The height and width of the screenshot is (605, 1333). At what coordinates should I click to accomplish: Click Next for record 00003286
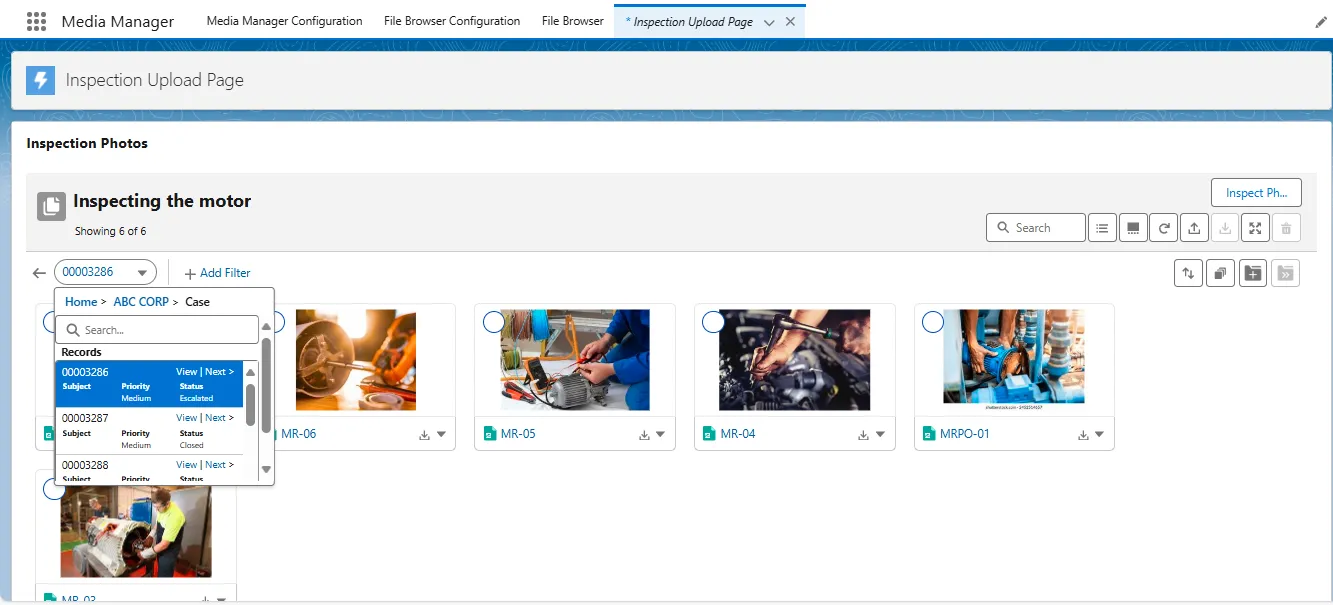(219, 372)
